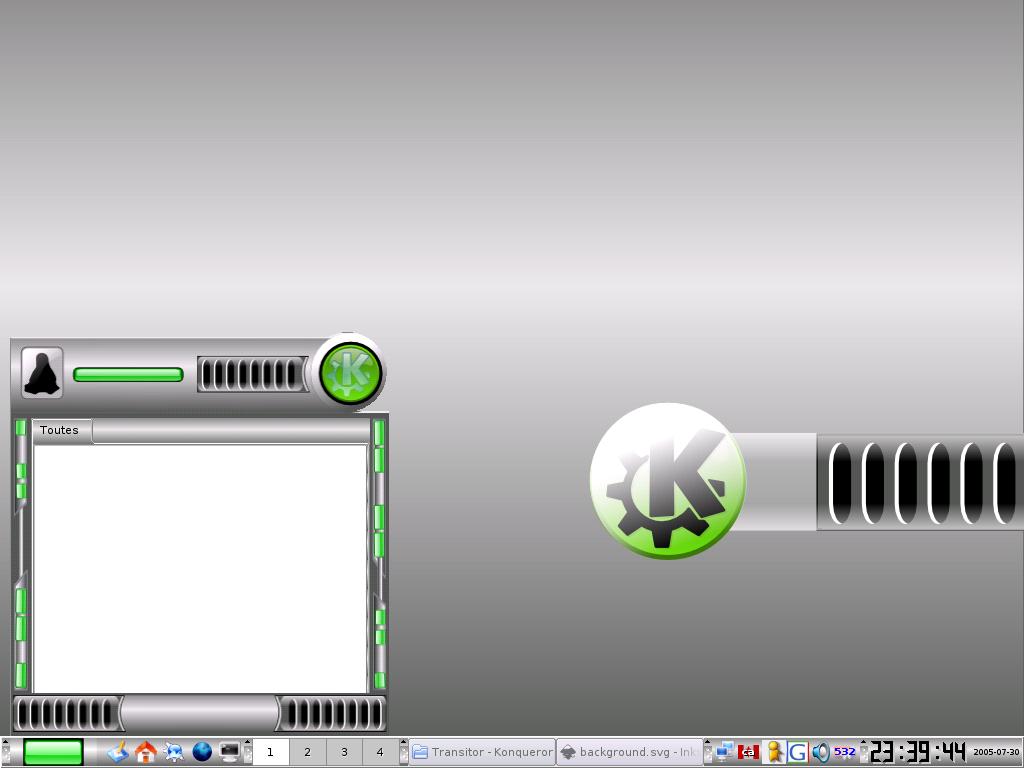Viewport: 1024px width, 768px height.
Task: Click the black penguin user icon
Action: (x=42, y=373)
